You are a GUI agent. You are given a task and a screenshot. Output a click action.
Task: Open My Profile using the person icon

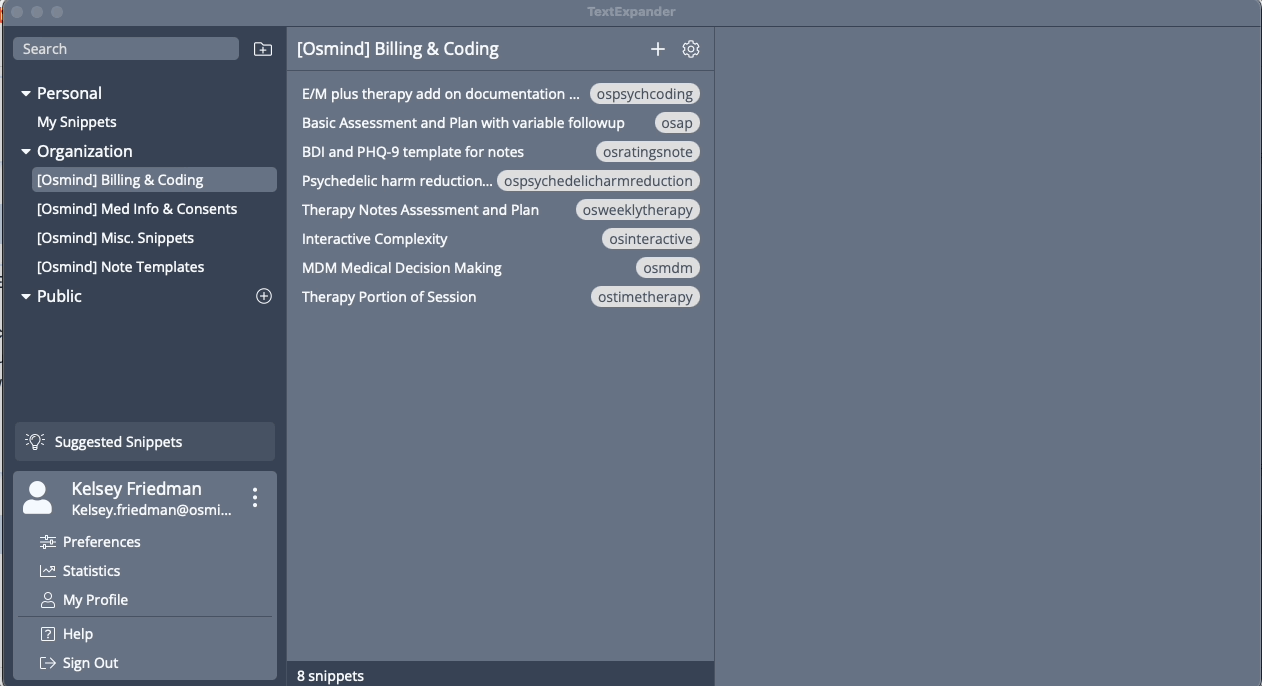[47, 600]
